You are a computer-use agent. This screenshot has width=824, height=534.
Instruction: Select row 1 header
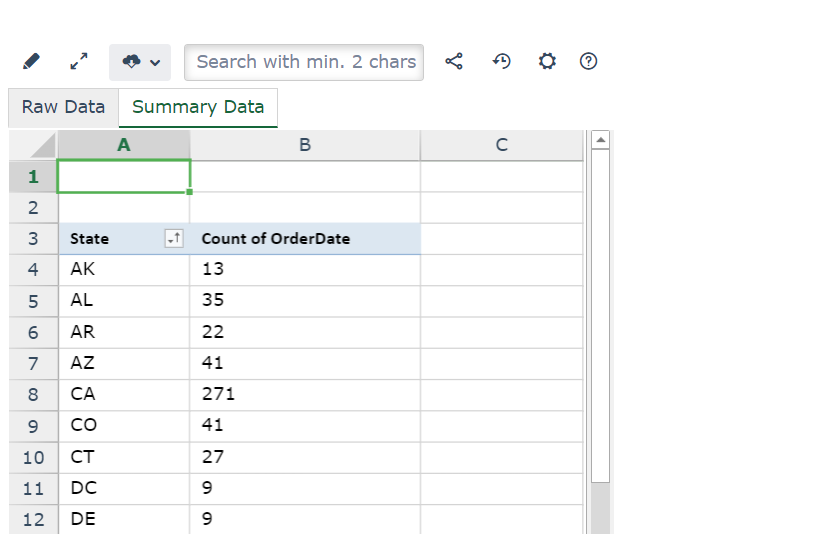34,177
